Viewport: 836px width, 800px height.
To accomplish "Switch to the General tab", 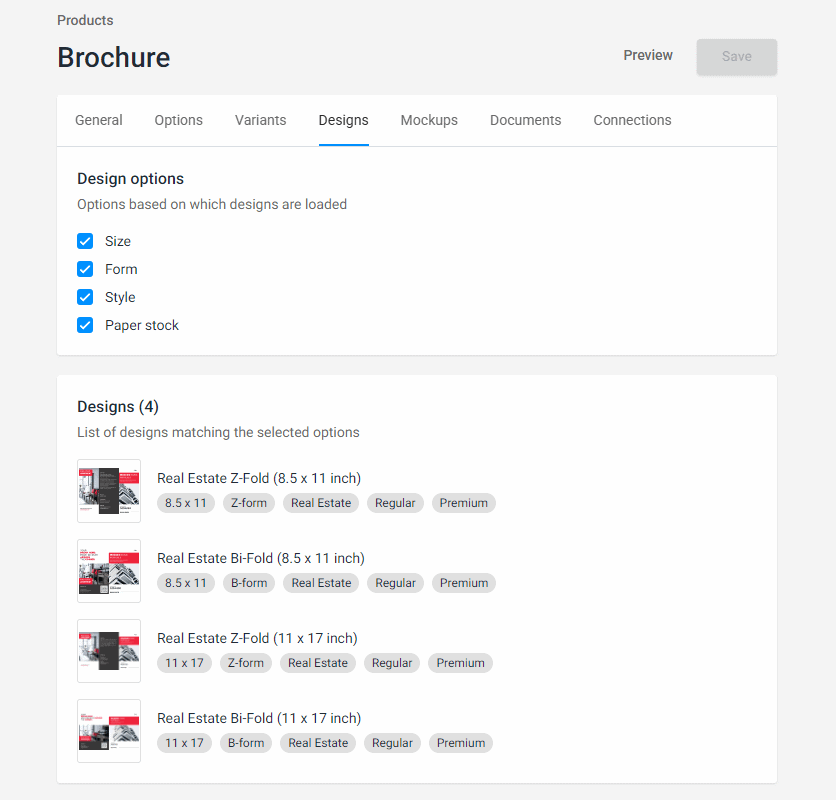I will pos(98,120).
